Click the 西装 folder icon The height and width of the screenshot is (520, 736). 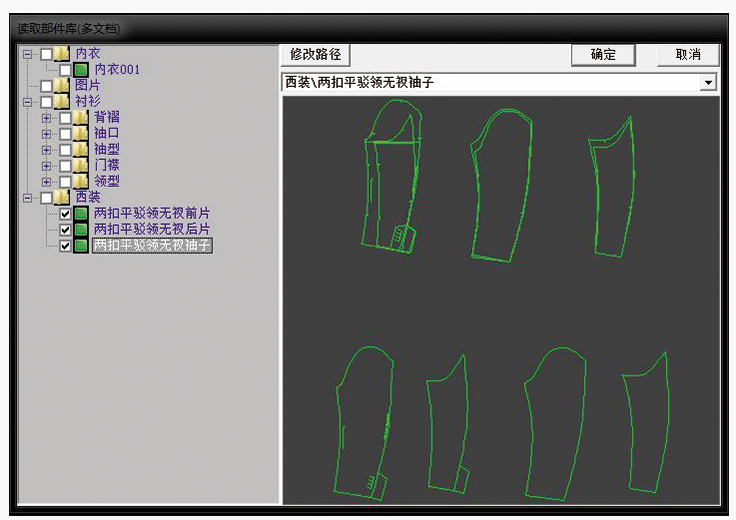tap(63, 198)
